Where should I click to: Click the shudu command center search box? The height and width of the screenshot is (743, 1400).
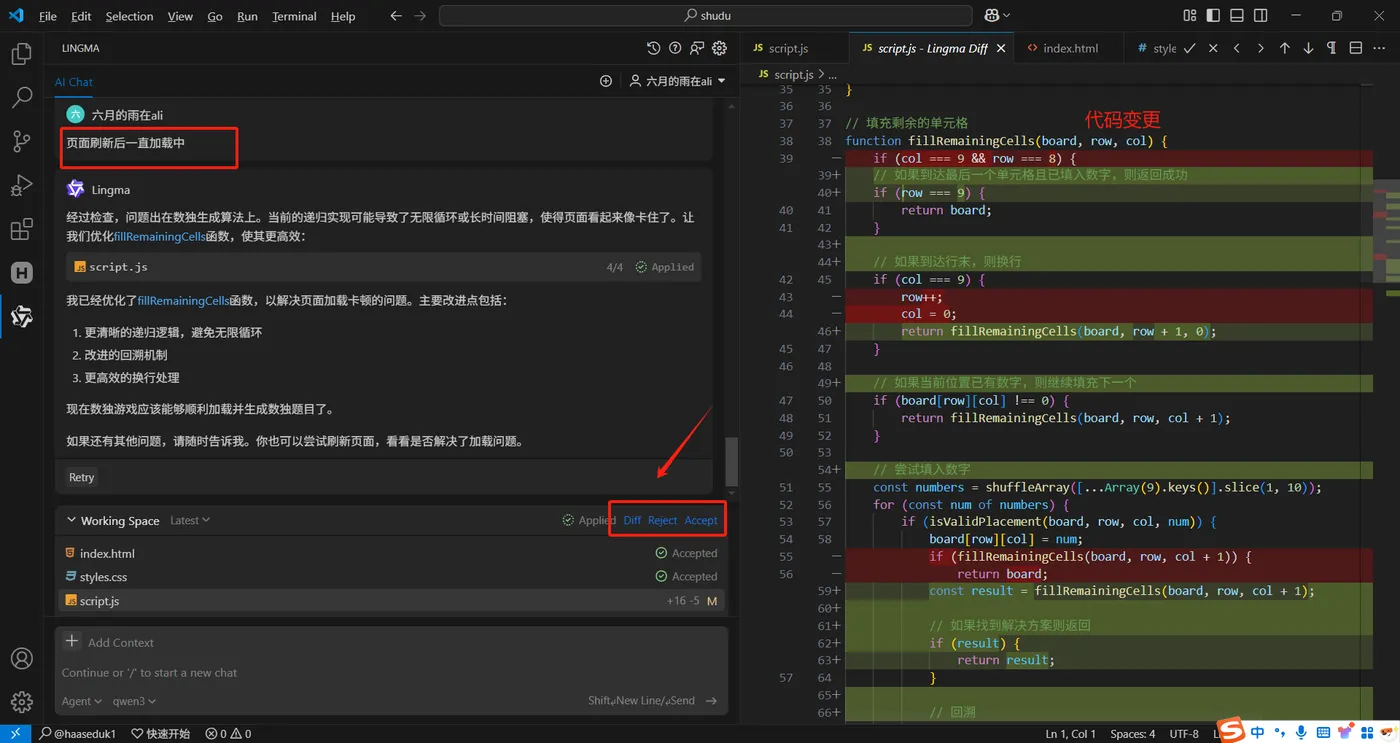pos(706,16)
